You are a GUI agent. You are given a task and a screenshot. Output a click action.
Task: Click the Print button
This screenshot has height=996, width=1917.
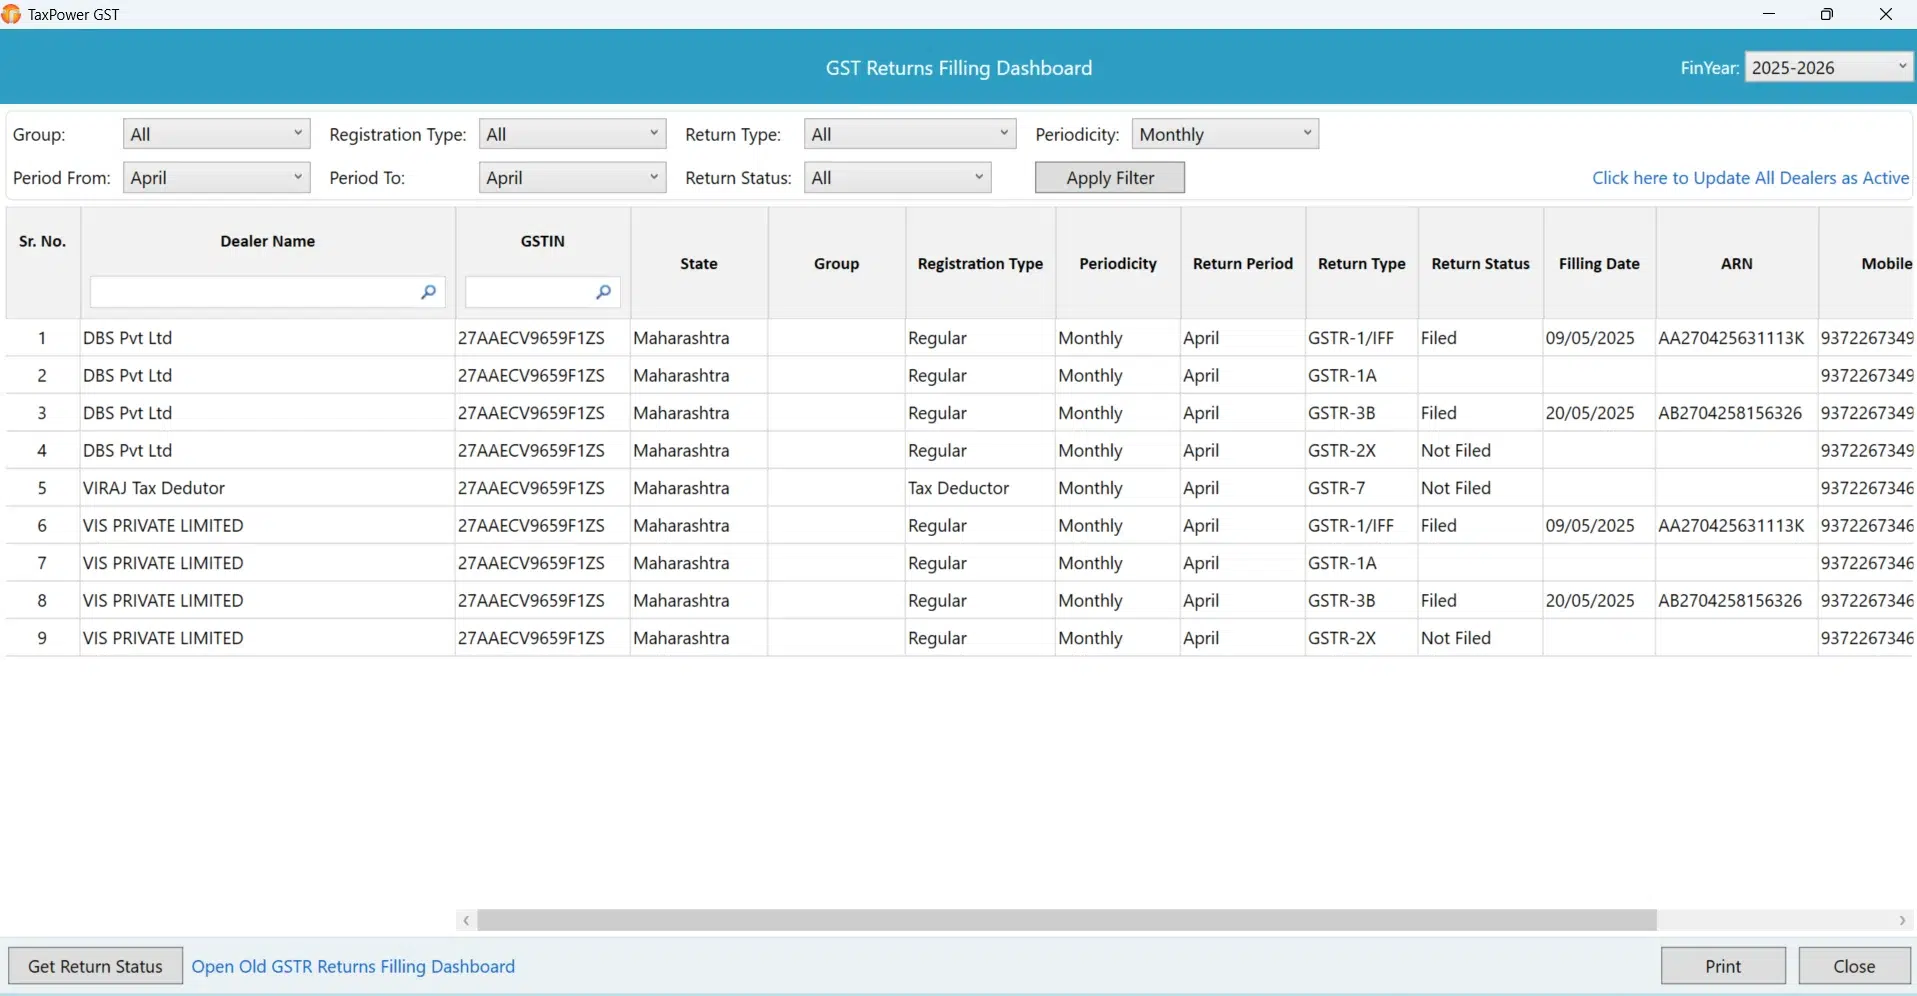coord(1723,966)
